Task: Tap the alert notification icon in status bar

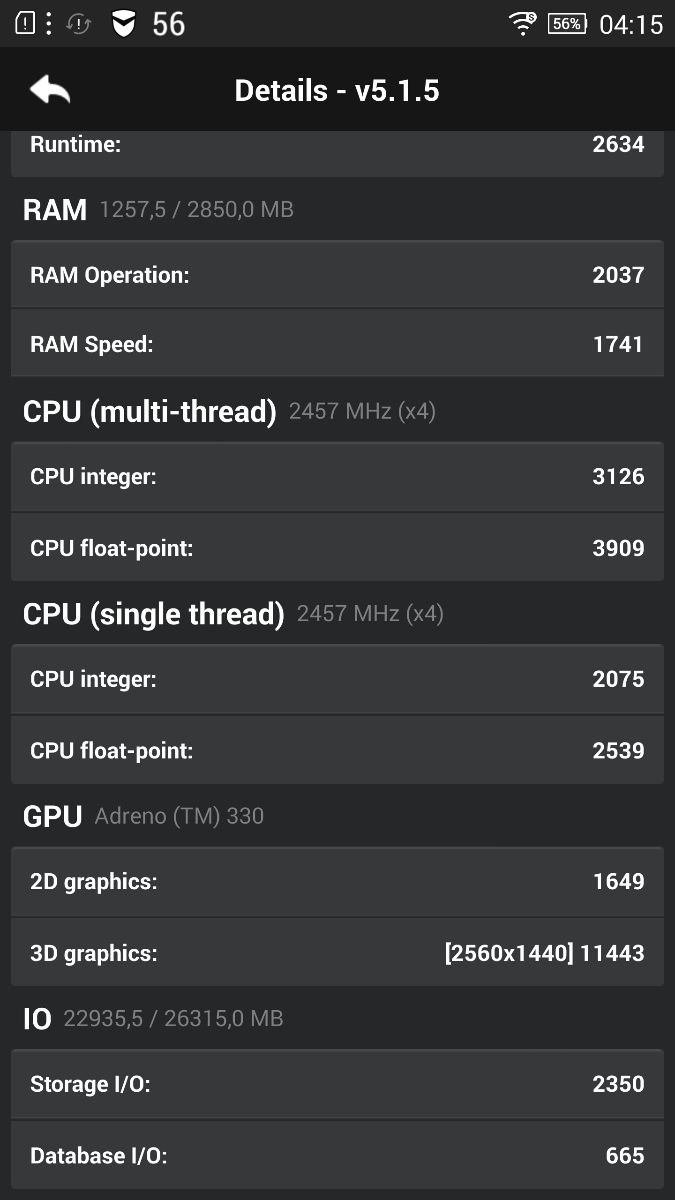Action: (x=24, y=24)
